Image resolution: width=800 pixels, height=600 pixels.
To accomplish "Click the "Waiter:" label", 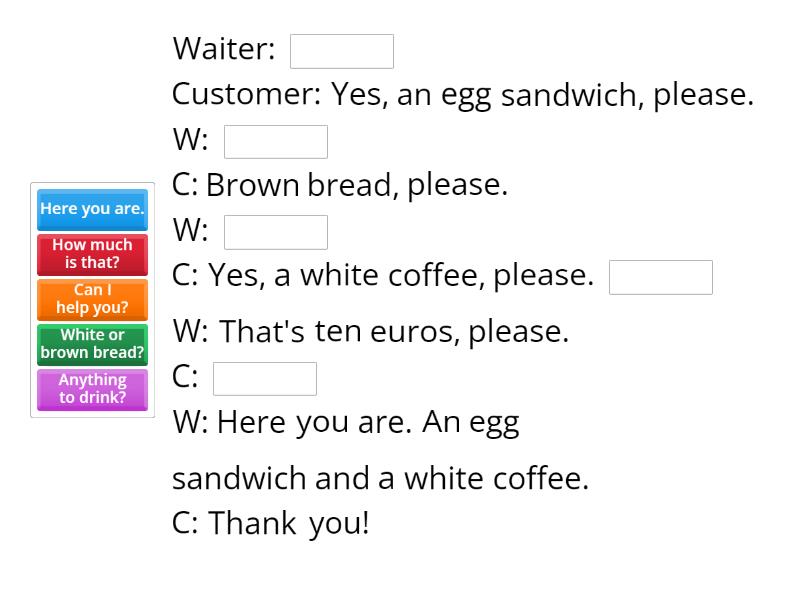I will pyautogui.click(x=225, y=48).
